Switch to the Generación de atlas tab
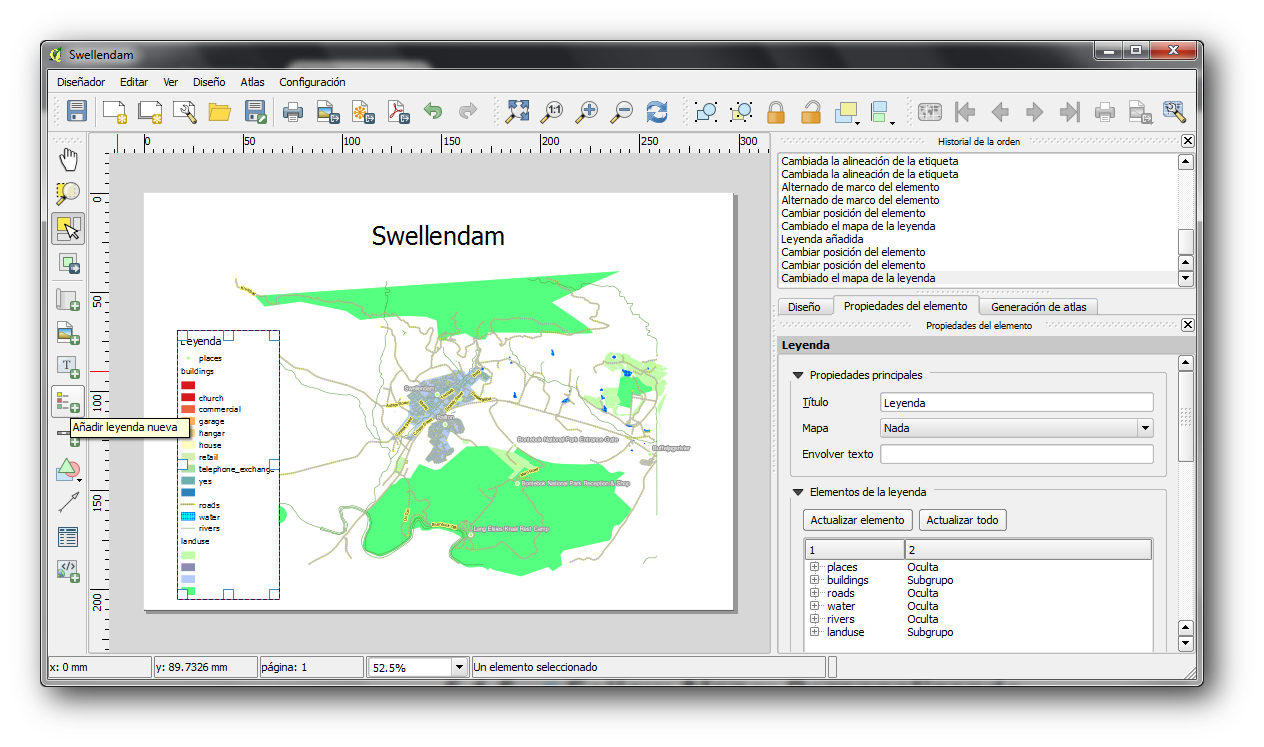This screenshot has height=747, width=1264. point(1038,307)
